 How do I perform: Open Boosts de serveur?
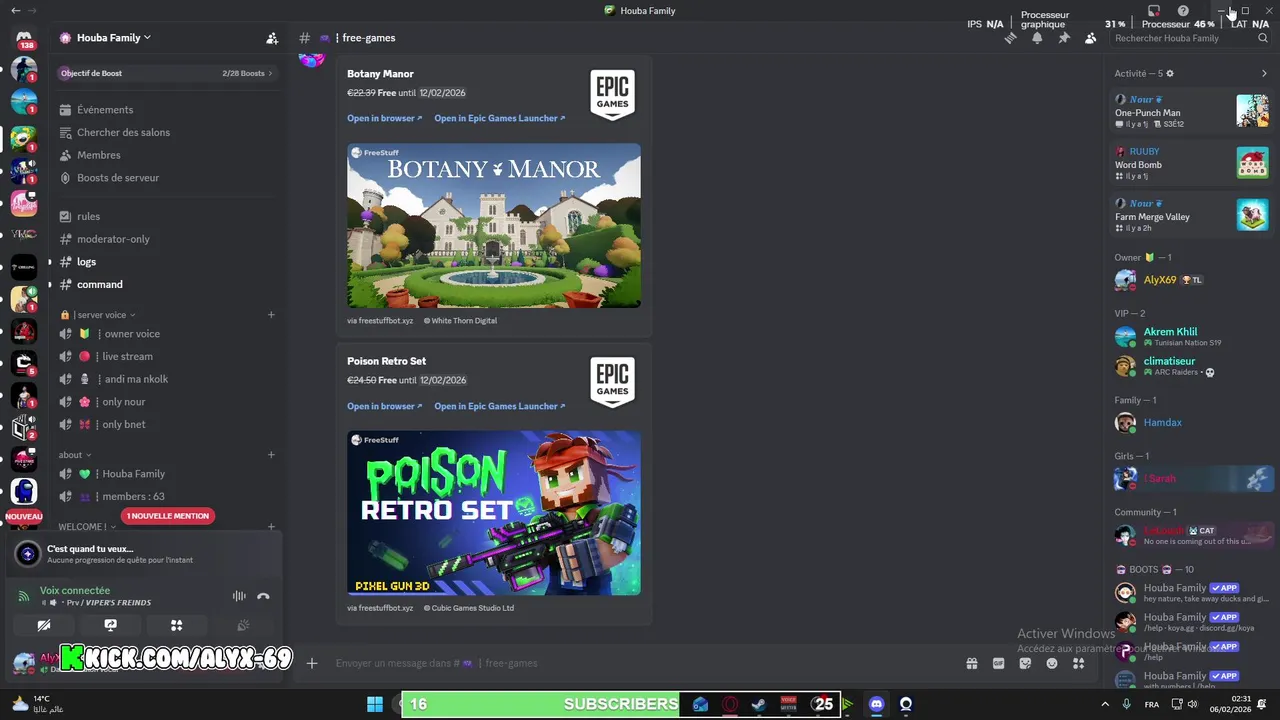point(168,178)
